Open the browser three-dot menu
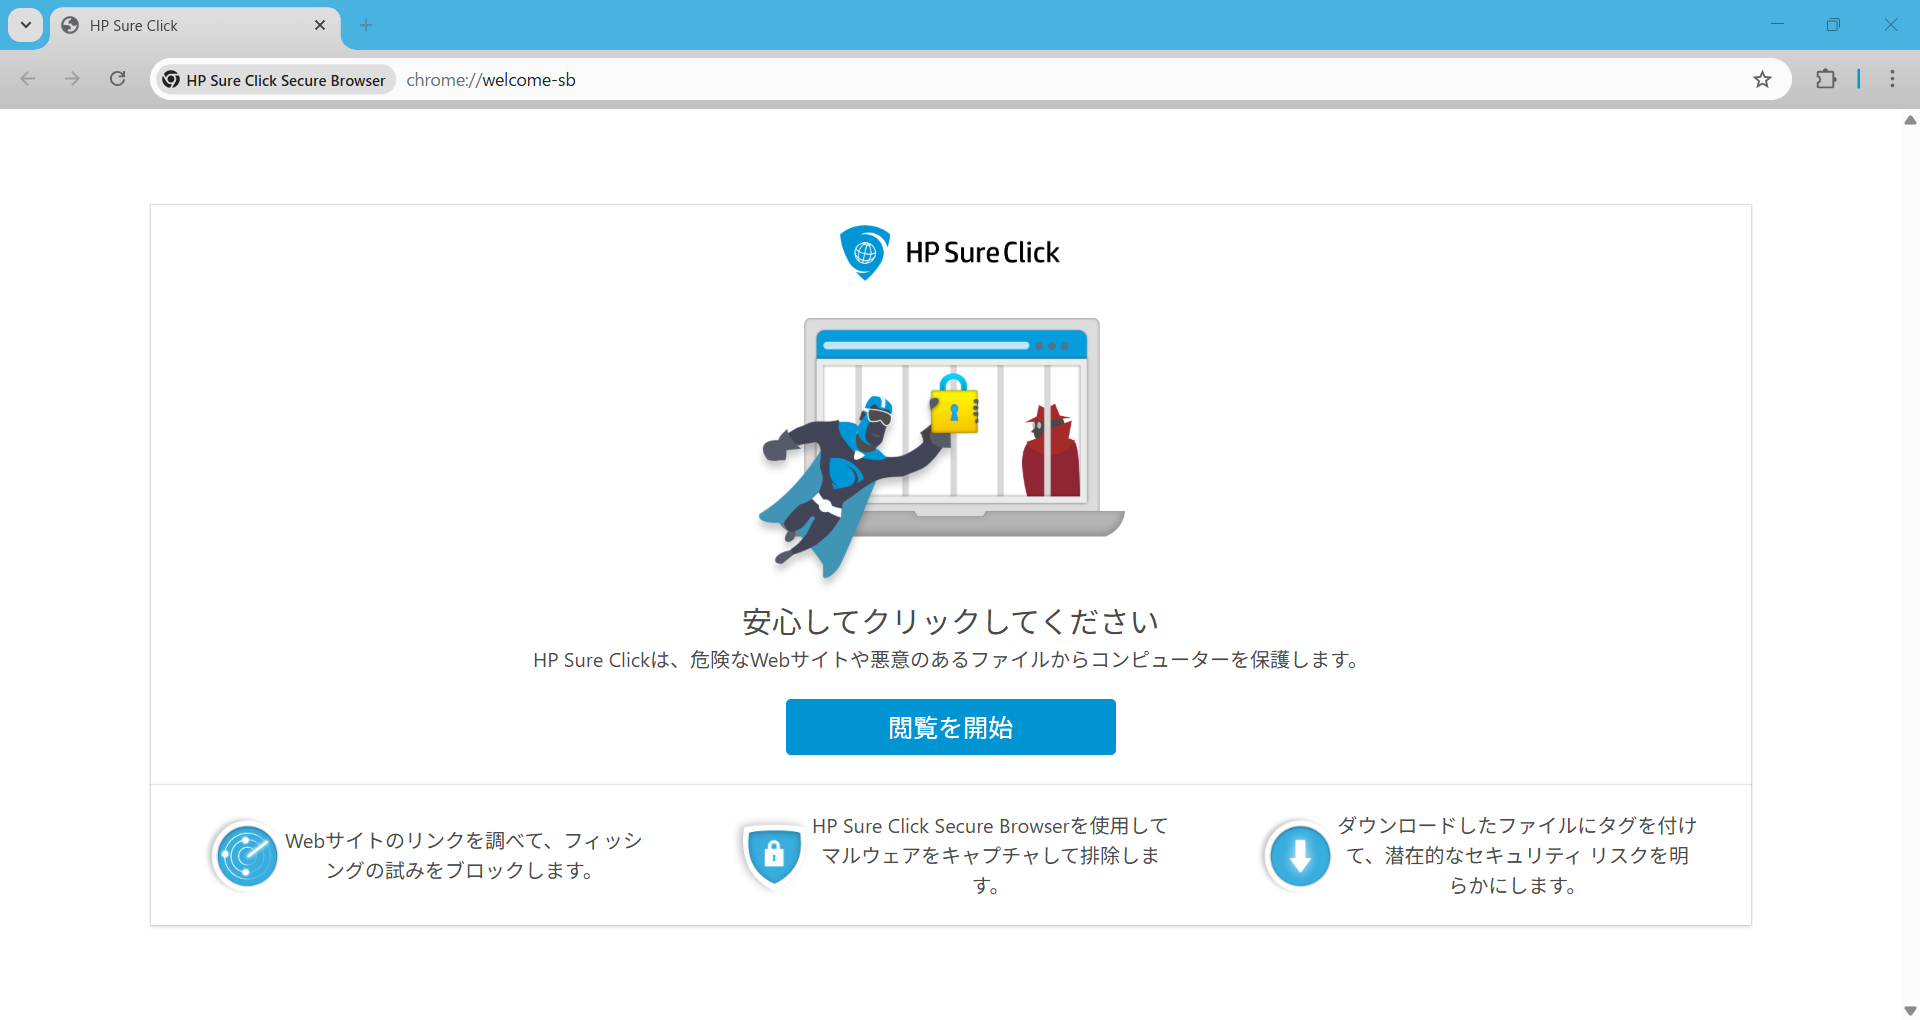The height and width of the screenshot is (1020, 1920). click(x=1892, y=80)
